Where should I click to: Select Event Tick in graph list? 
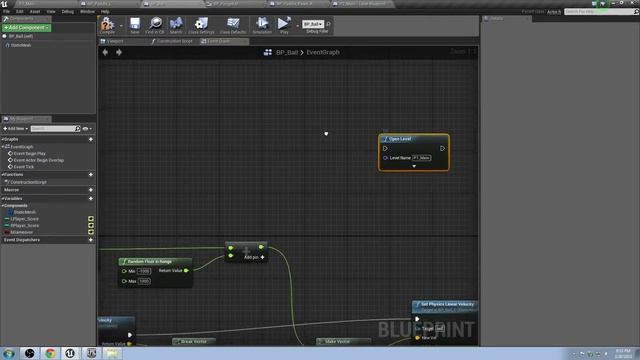(23, 167)
